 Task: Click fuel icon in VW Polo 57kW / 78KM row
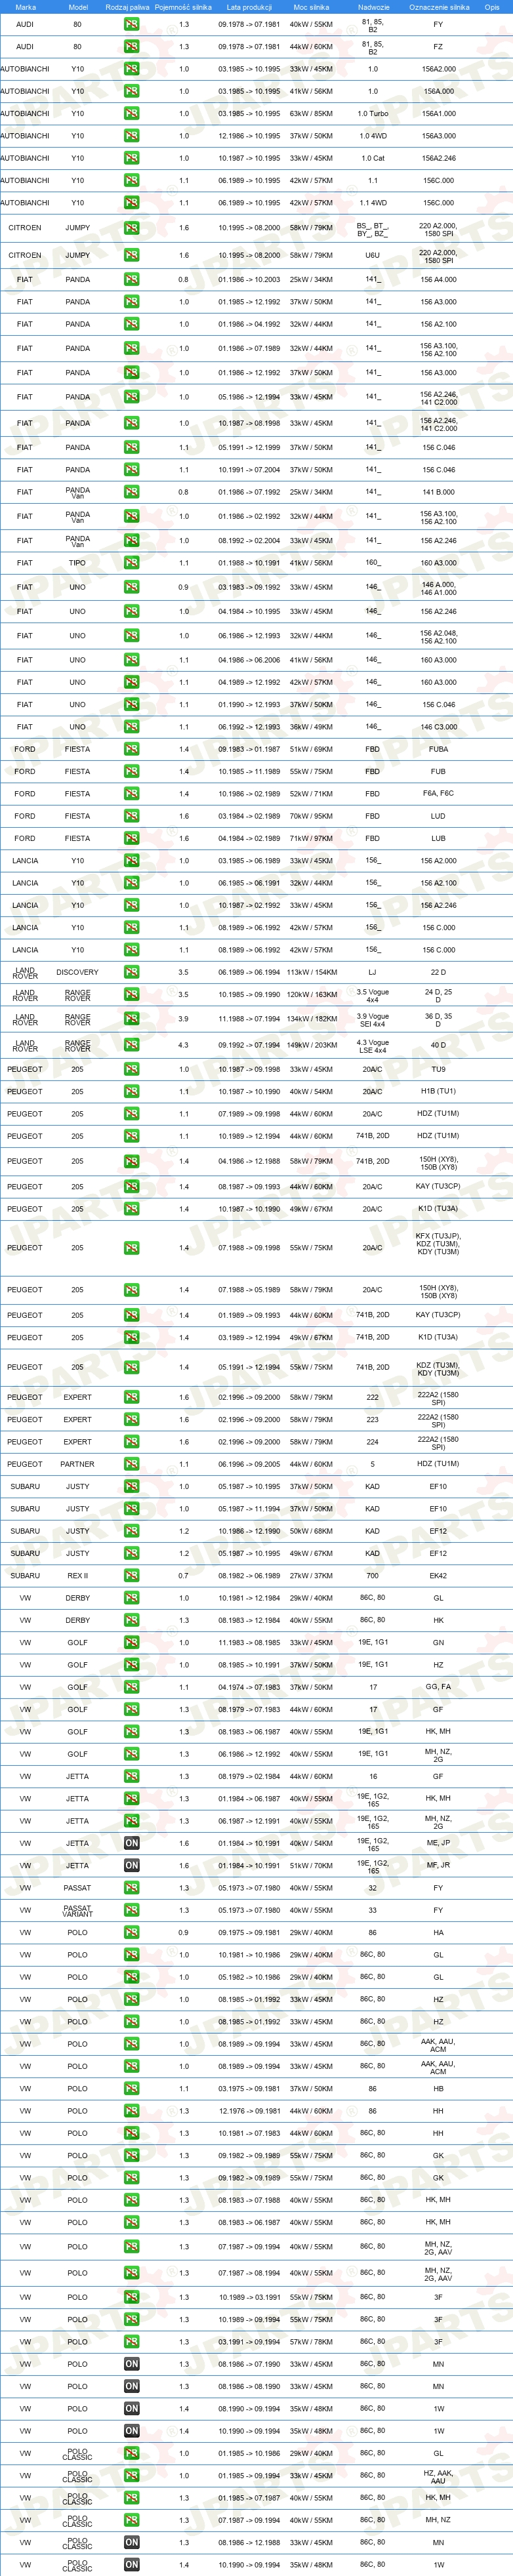pyautogui.click(x=131, y=2342)
